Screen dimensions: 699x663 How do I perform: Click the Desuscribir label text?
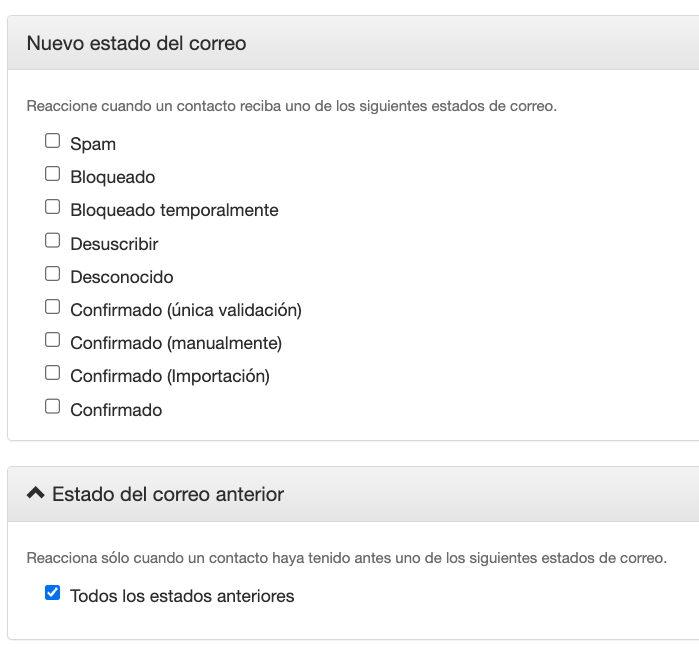click(114, 244)
